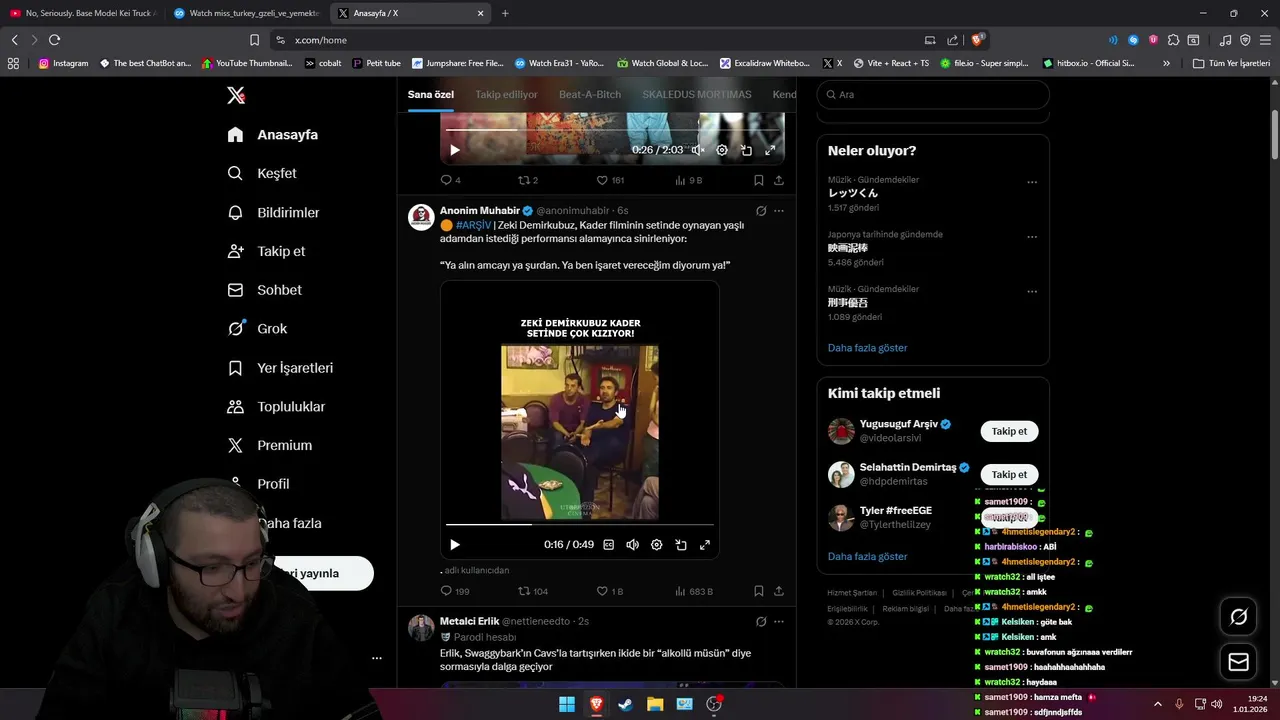Screen dimensions: 1280x720
Task: Bookmark the Anonim Muhabir post
Action: click(x=758, y=591)
